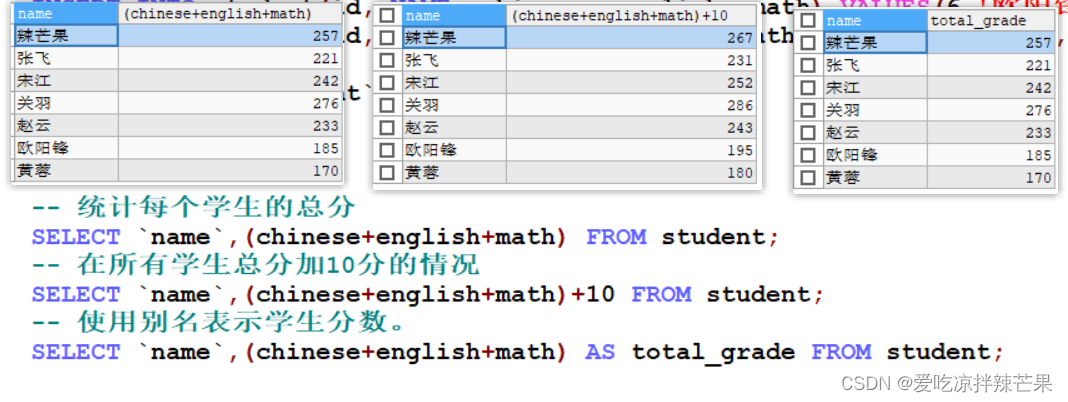Check 辣芒果 row box in +10 result table
Viewport: 1068px width, 402px height.
(x=388, y=38)
